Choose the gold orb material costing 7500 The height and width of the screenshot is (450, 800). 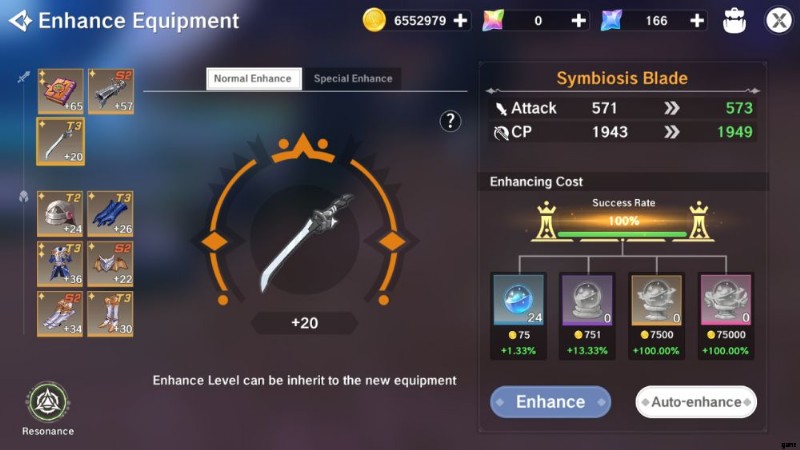pyautogui.click(x=656, y=299)
